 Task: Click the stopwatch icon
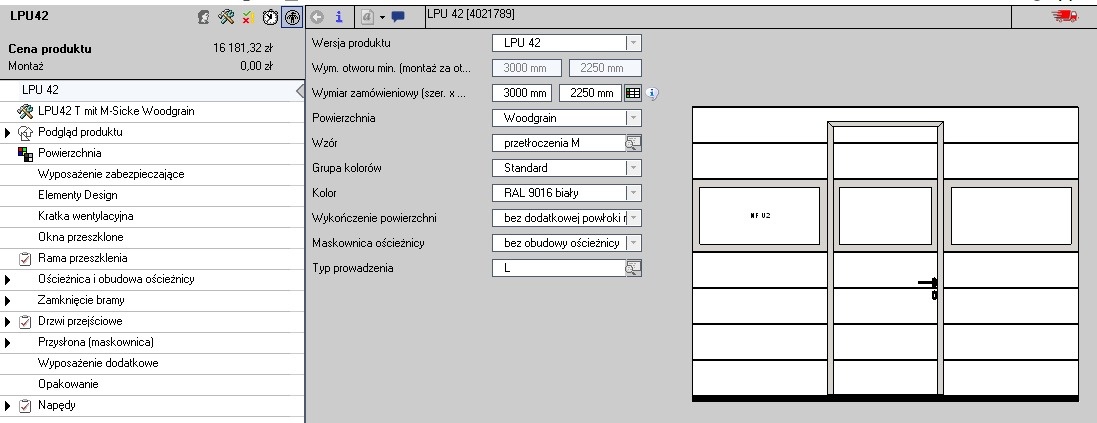(x=270, y=17)
